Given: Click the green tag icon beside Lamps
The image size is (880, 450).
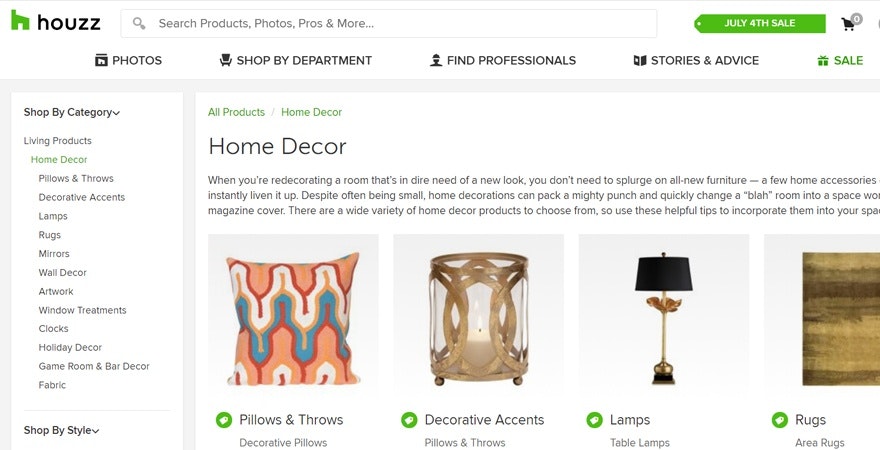Looking at the screenshot, I should 595,420.
